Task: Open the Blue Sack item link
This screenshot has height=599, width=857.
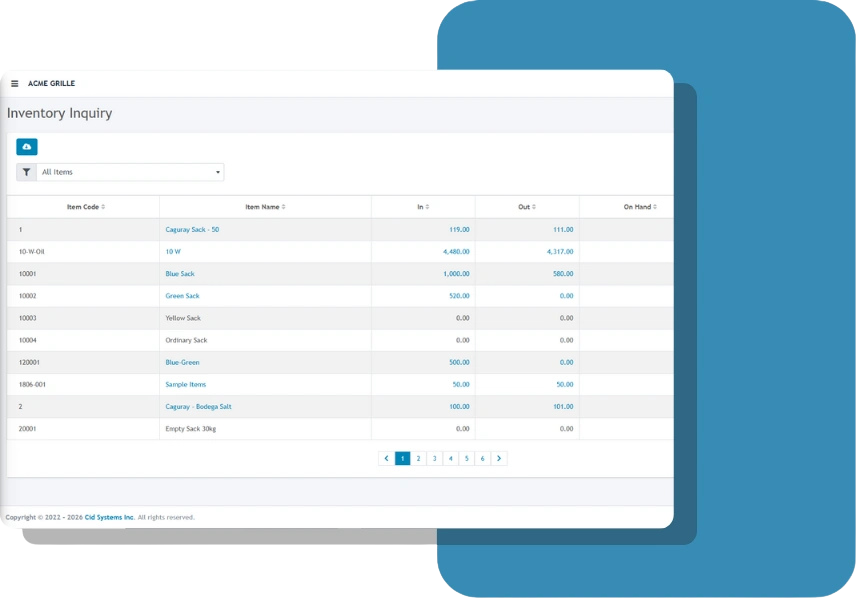Action: [x=182, y=274]
